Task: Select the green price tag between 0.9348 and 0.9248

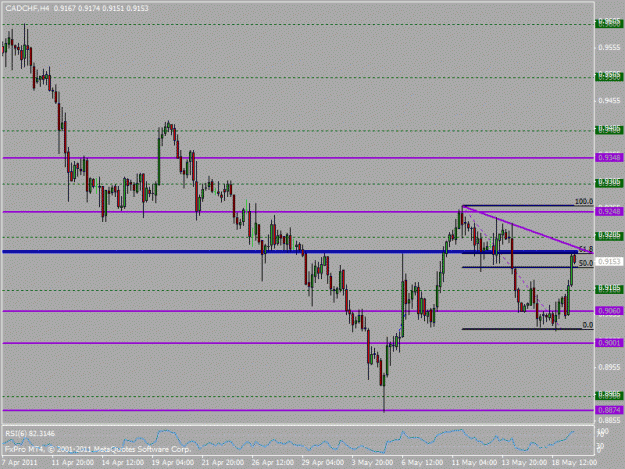Action: [609, 182]
